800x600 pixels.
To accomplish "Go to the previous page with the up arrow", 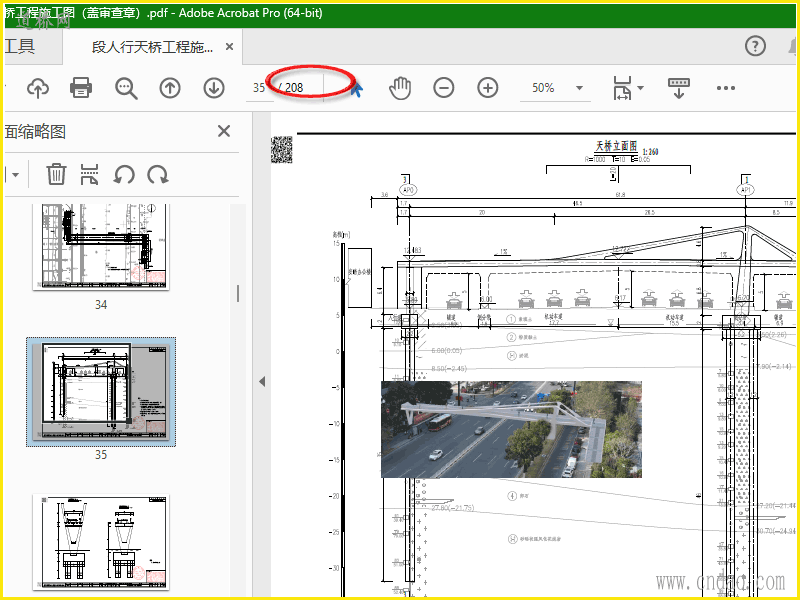I will point(170,88).
